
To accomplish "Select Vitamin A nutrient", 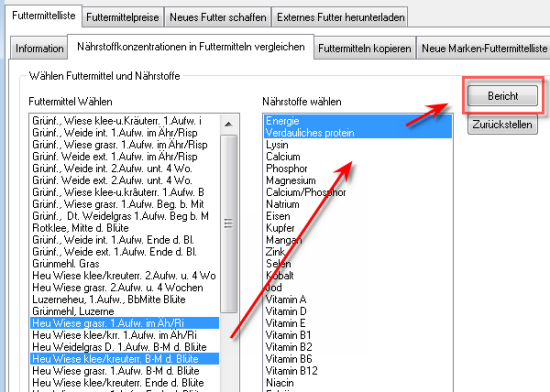I will (358, 300).
